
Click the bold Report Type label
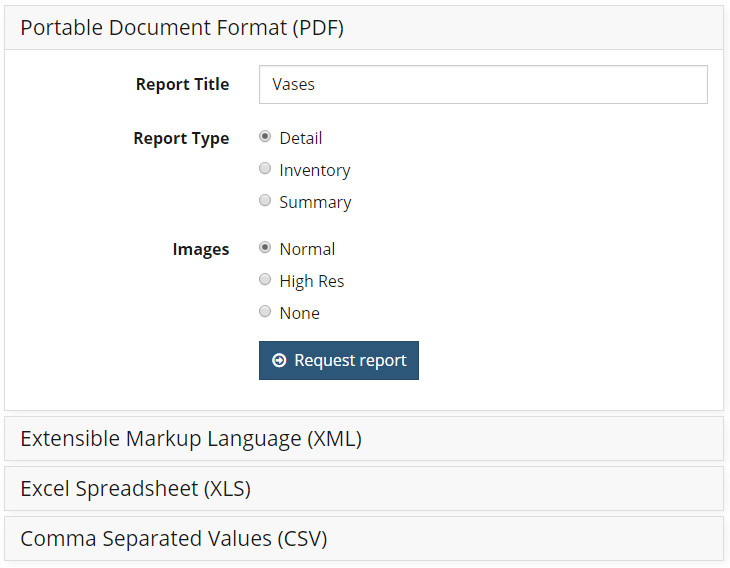[x=181, y=139]
